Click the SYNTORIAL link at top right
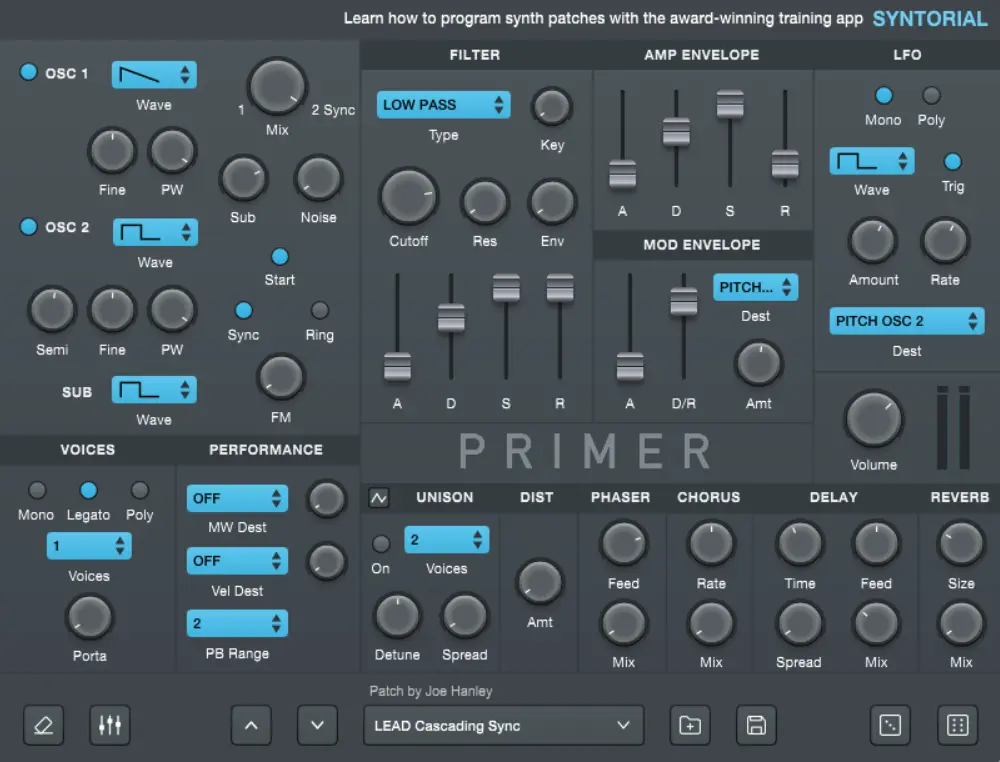The height and width of the screenshot is (762, 1000). point(929,18)
